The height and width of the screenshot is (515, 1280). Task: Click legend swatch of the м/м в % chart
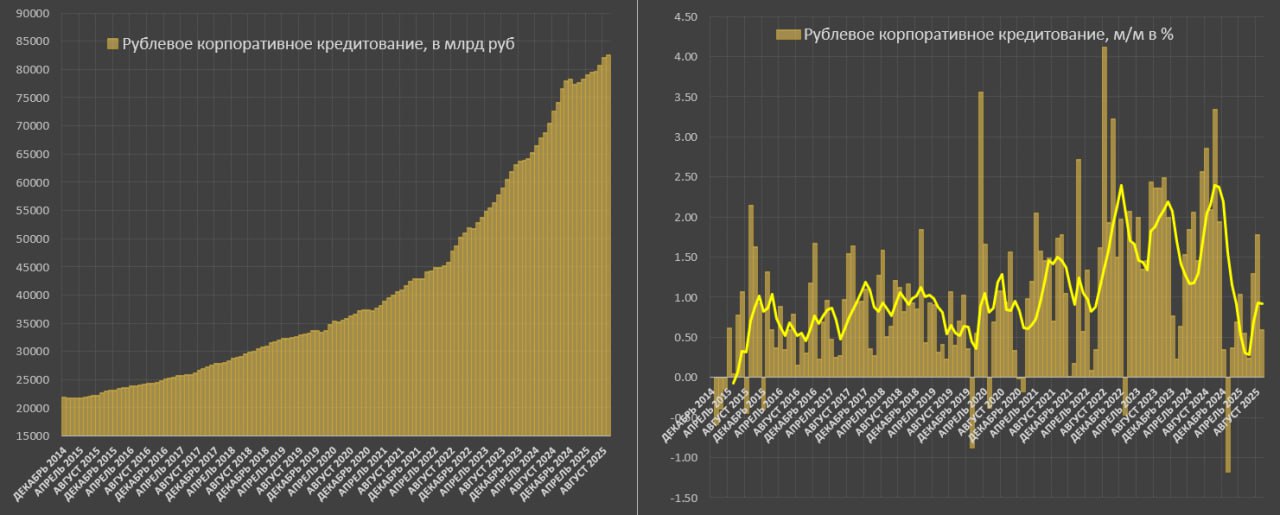tap(789, 35)
